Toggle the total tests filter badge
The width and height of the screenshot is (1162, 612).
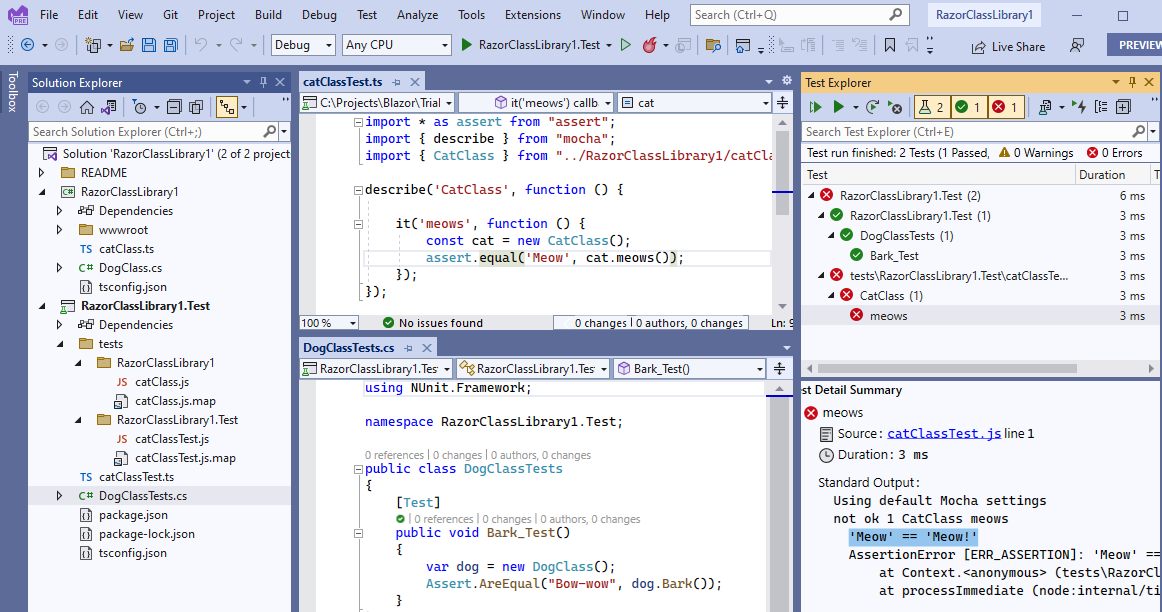930,105
